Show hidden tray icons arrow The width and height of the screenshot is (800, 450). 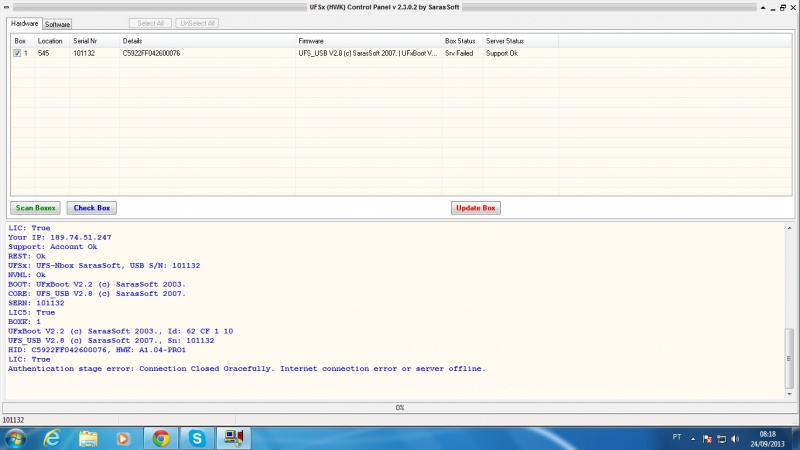(x=693, y=439)
